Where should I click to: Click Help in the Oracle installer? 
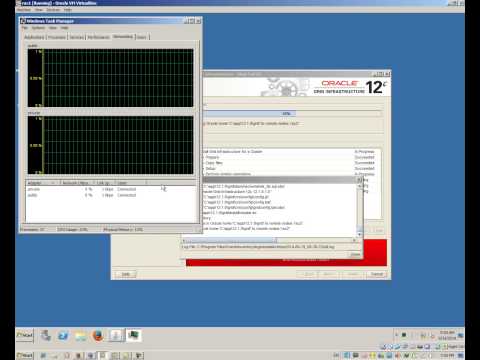coord(126,274)
